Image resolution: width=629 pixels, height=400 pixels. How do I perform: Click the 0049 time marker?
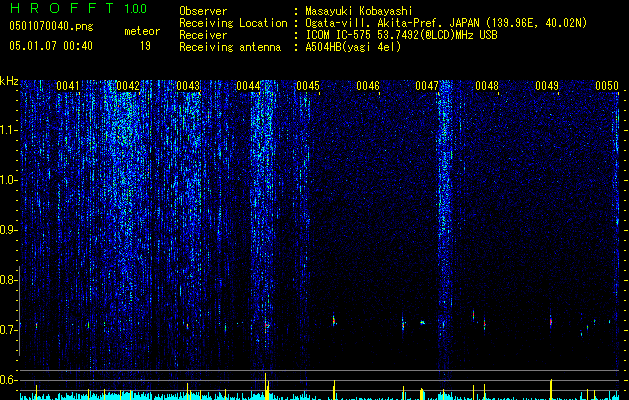pyautogui.click(x=547, y=86)
